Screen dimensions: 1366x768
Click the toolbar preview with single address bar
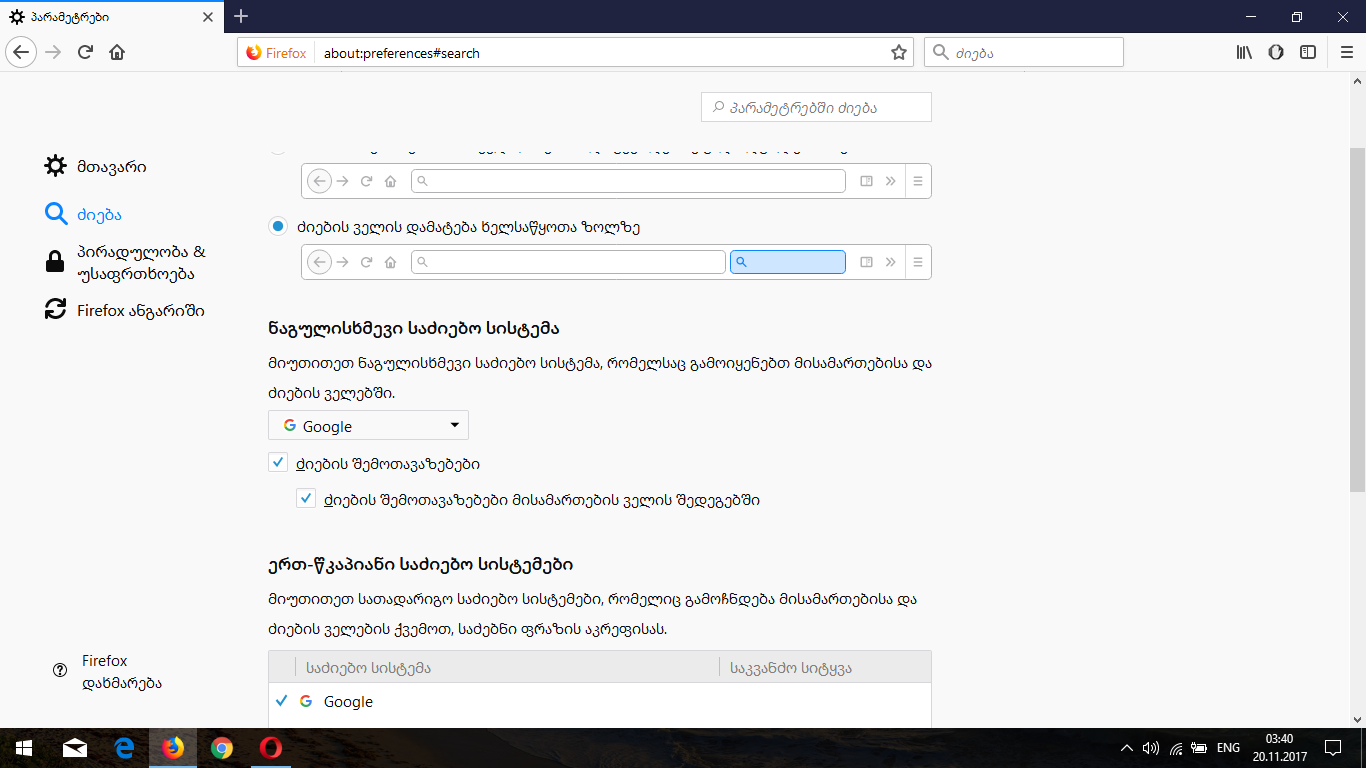(616, 181)
